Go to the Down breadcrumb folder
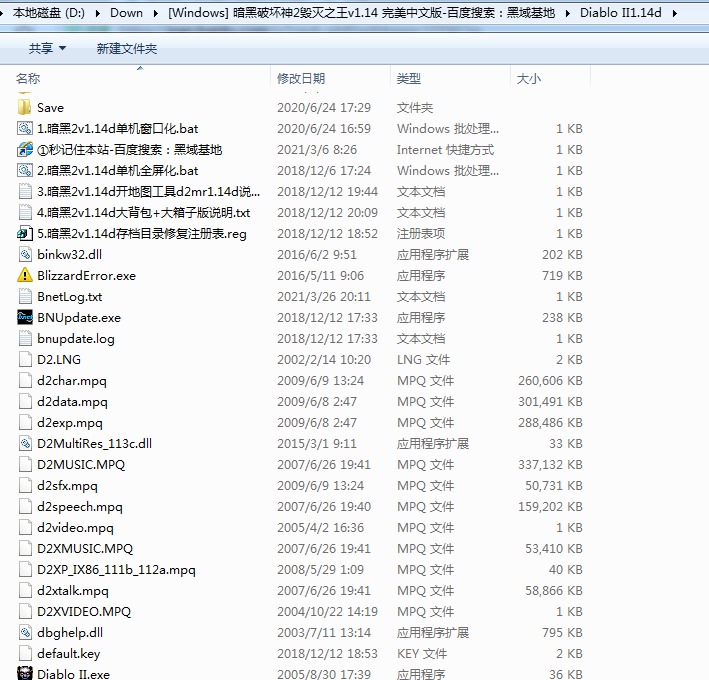This screenshot has height=680, width=709. (x=127, y=13)
